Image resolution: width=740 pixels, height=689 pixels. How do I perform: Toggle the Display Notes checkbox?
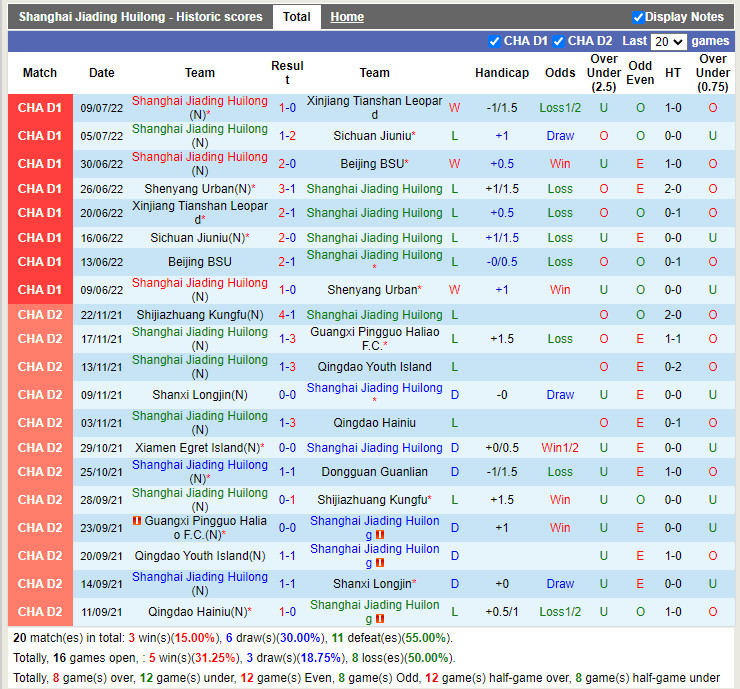pos(638,17)
